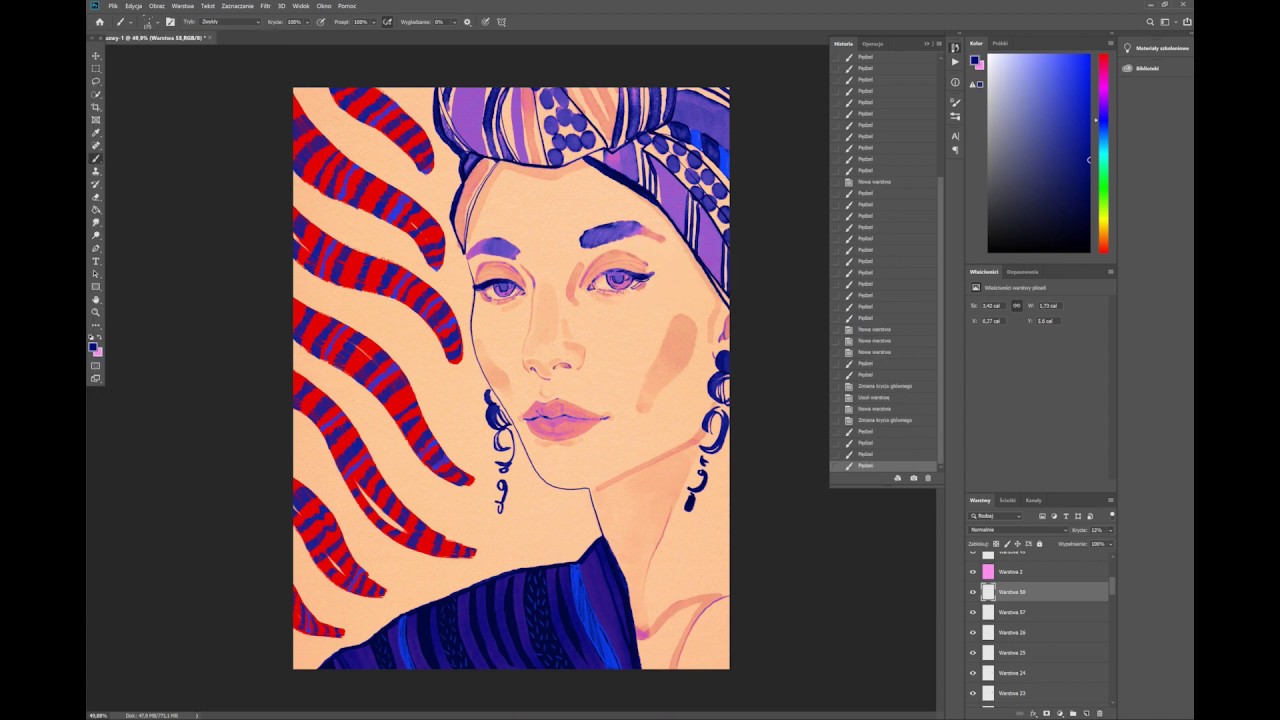Open smoothing options gear icon
Viewport: 1280px width, 720px height.
467,21
